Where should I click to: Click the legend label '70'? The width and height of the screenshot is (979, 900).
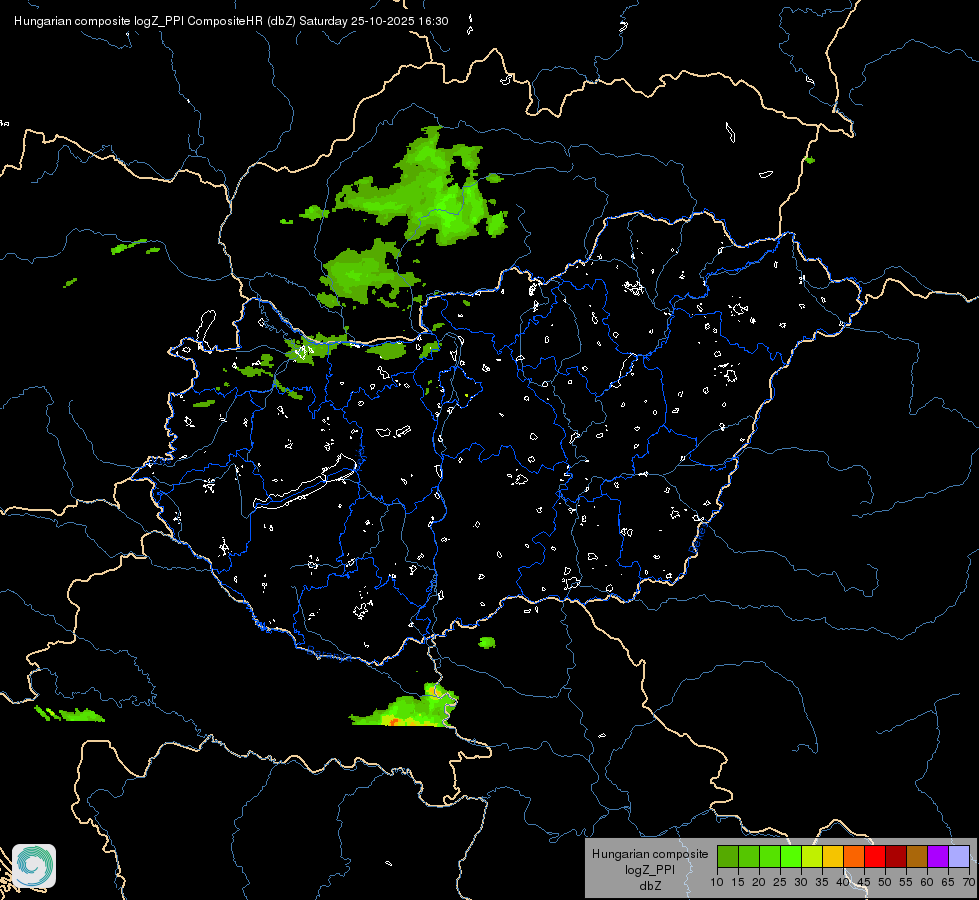(x=969, y=883)
